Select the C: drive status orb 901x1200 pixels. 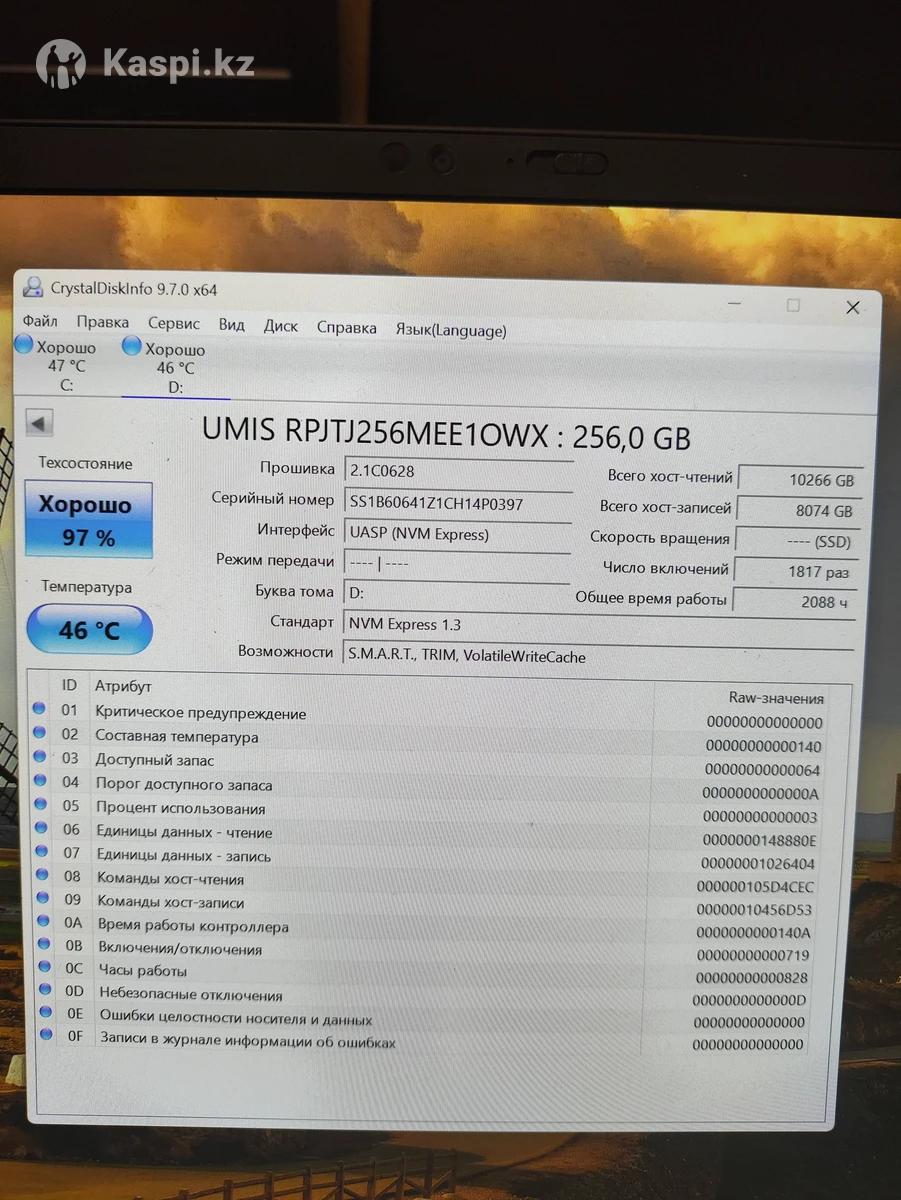(x=25, y=346)
